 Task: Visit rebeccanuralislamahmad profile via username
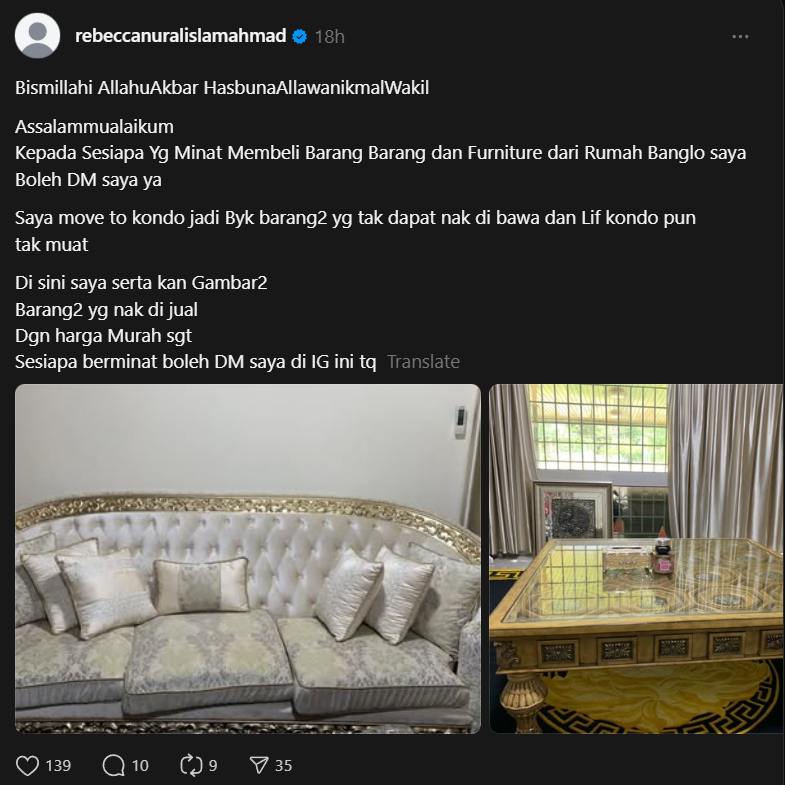coord(180,36)
